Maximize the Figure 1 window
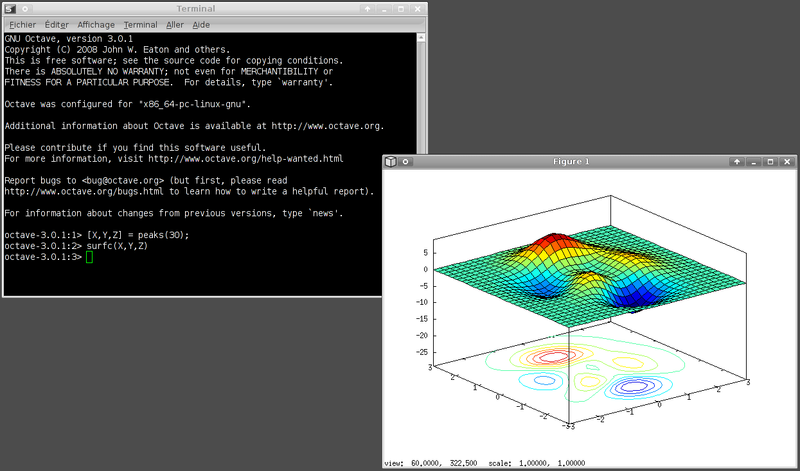The image size is (800, 471). click(771, 161)
